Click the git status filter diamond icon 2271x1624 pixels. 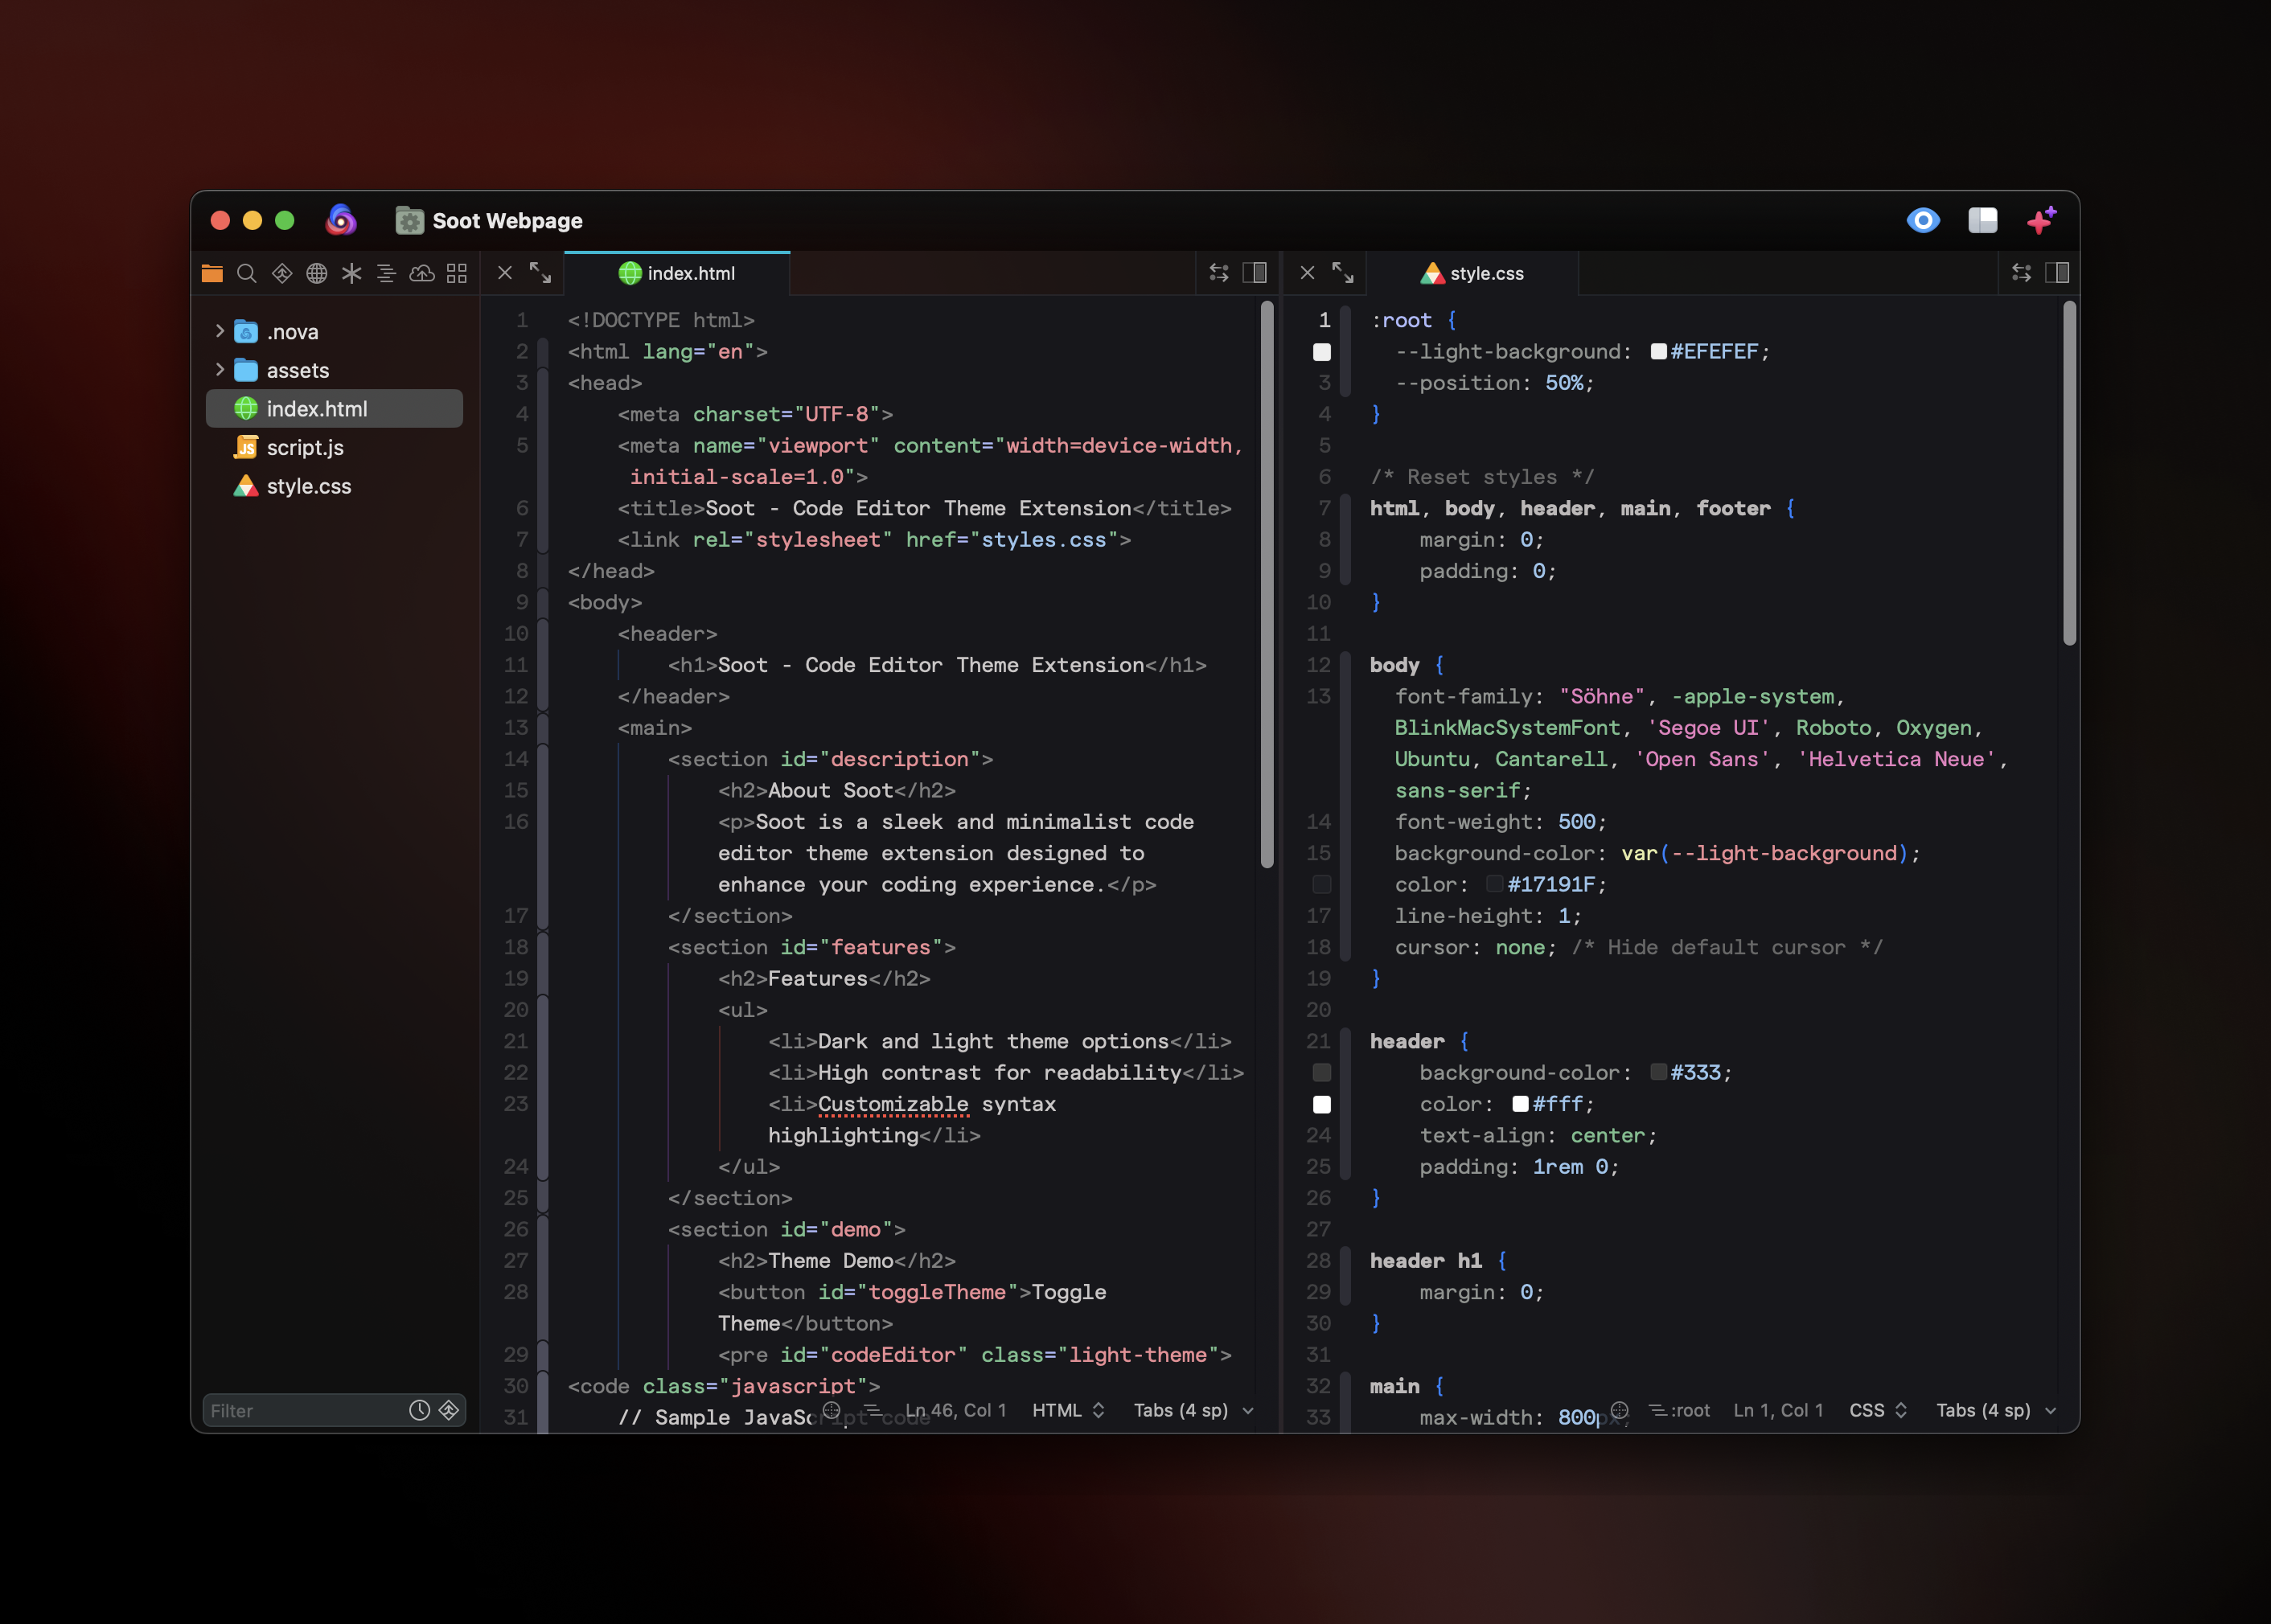pos(449,1410)
